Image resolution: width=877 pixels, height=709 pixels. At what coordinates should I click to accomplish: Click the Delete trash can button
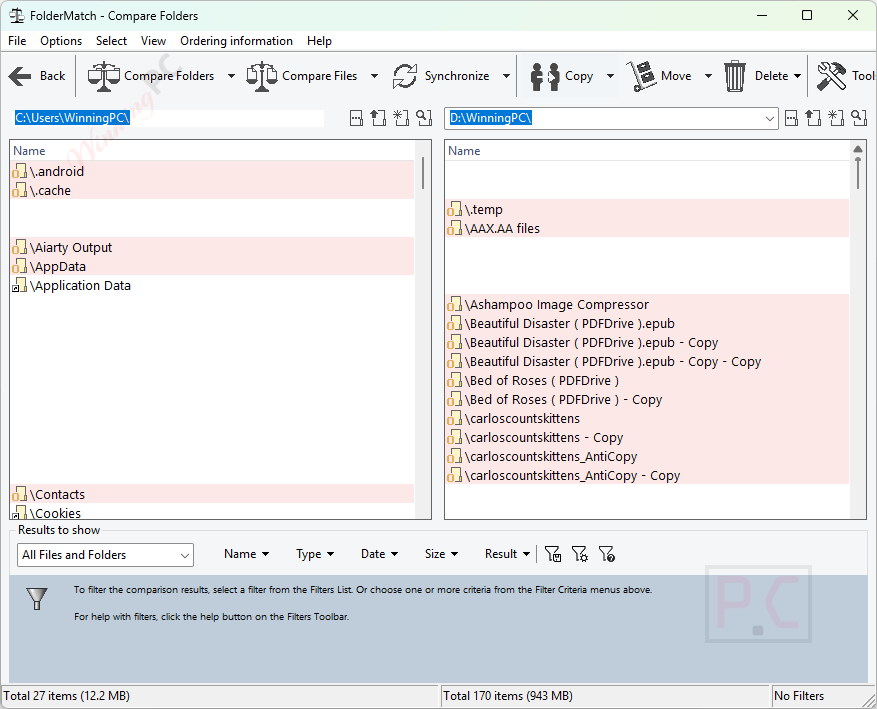pyautogui.click(x=756, y=76)
